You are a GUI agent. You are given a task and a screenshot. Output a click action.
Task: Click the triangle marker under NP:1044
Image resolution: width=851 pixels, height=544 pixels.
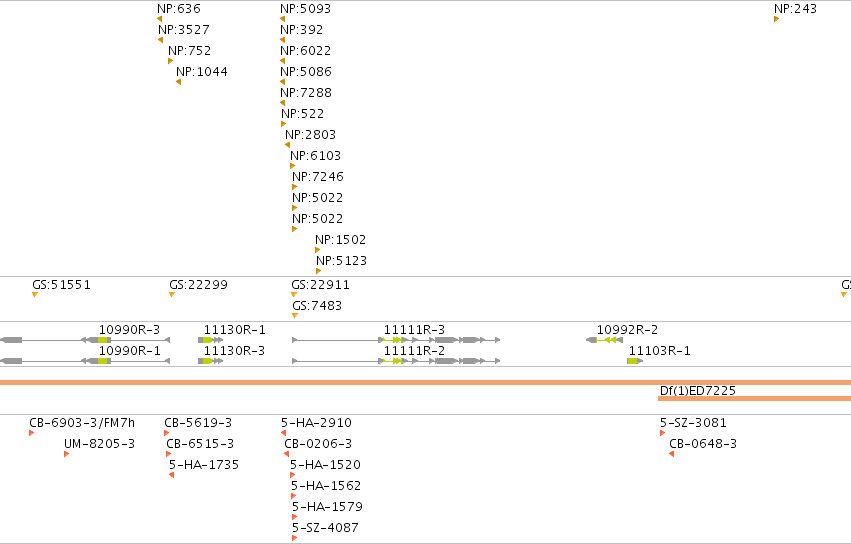[x=179, y=82]
